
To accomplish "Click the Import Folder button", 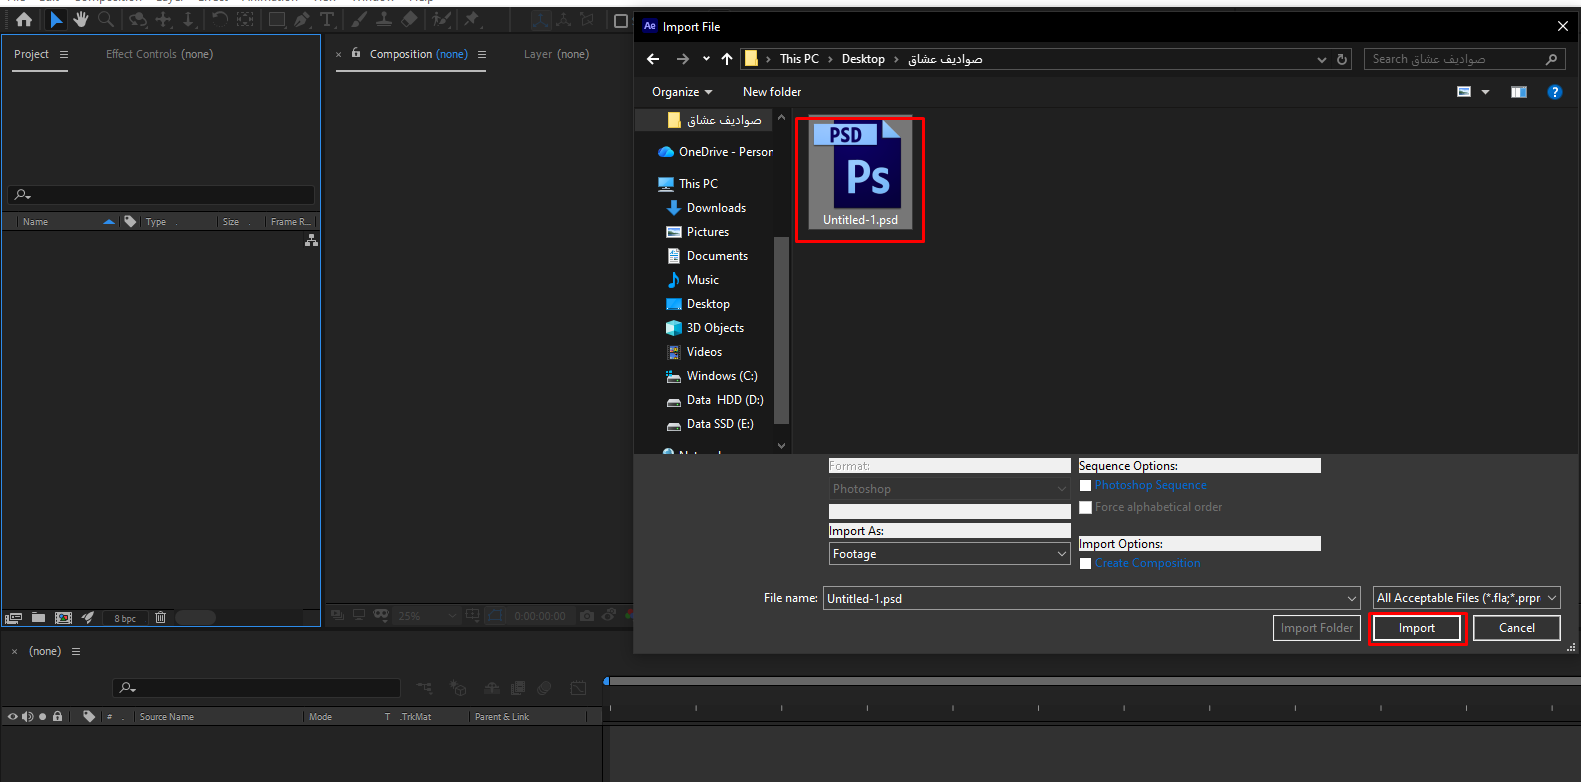I will 1317,628.
